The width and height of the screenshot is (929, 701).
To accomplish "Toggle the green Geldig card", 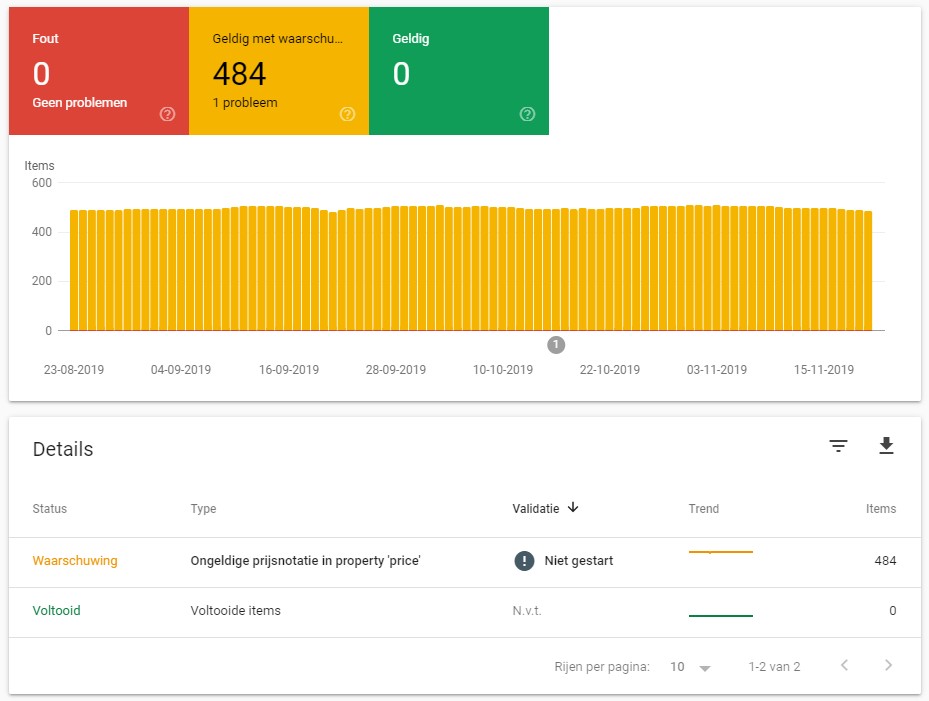I will point(458,70).
